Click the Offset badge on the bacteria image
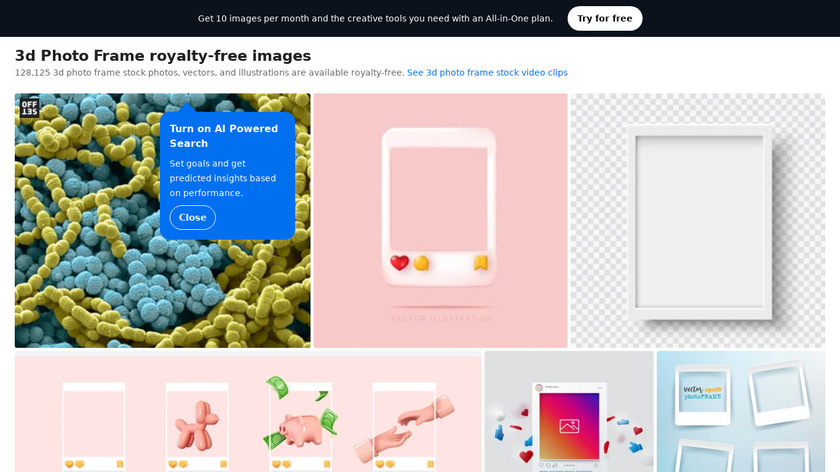This screenshot has width=840, height=472. click(x=29, y=108)
